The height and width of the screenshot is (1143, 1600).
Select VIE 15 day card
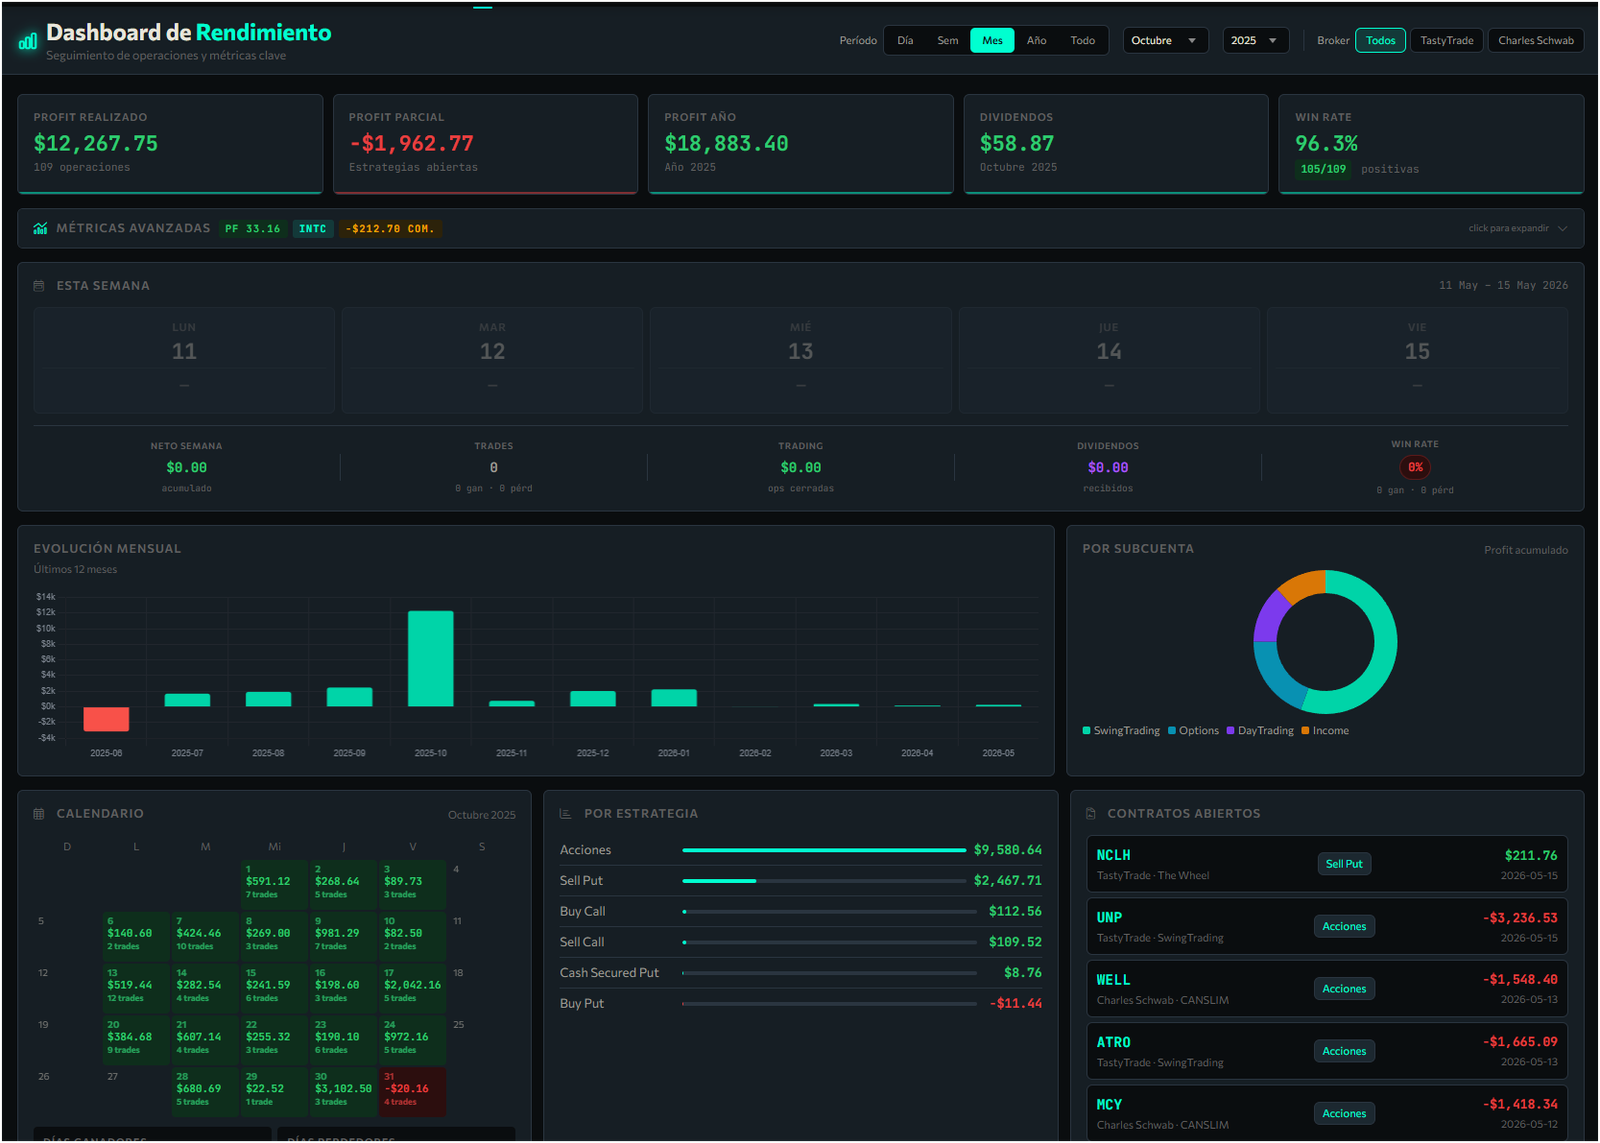[1417, 361]
